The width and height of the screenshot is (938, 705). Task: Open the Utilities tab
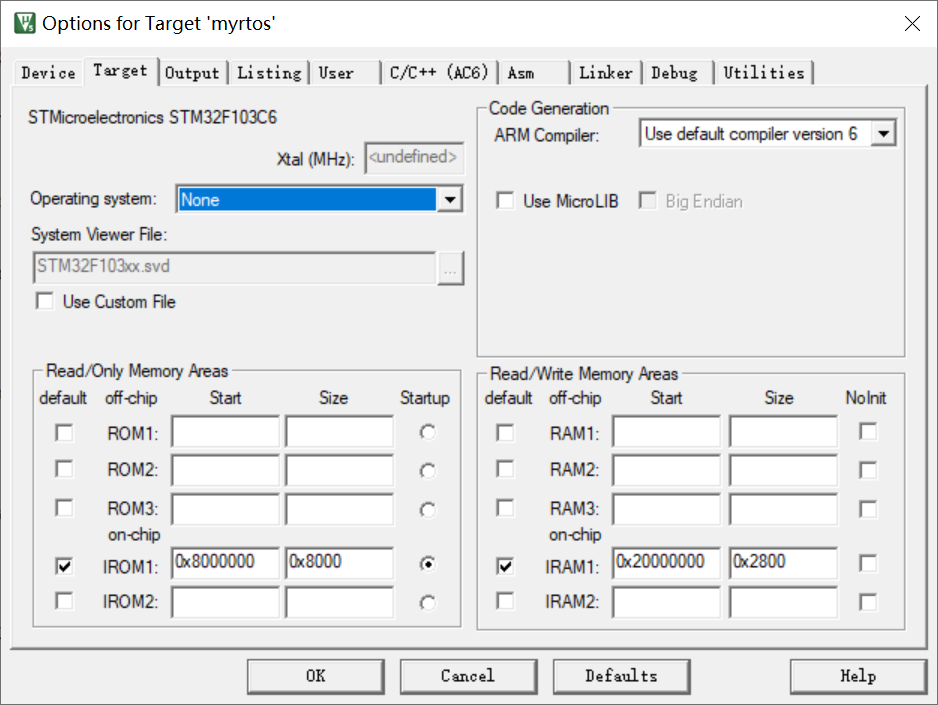point(764,73)
